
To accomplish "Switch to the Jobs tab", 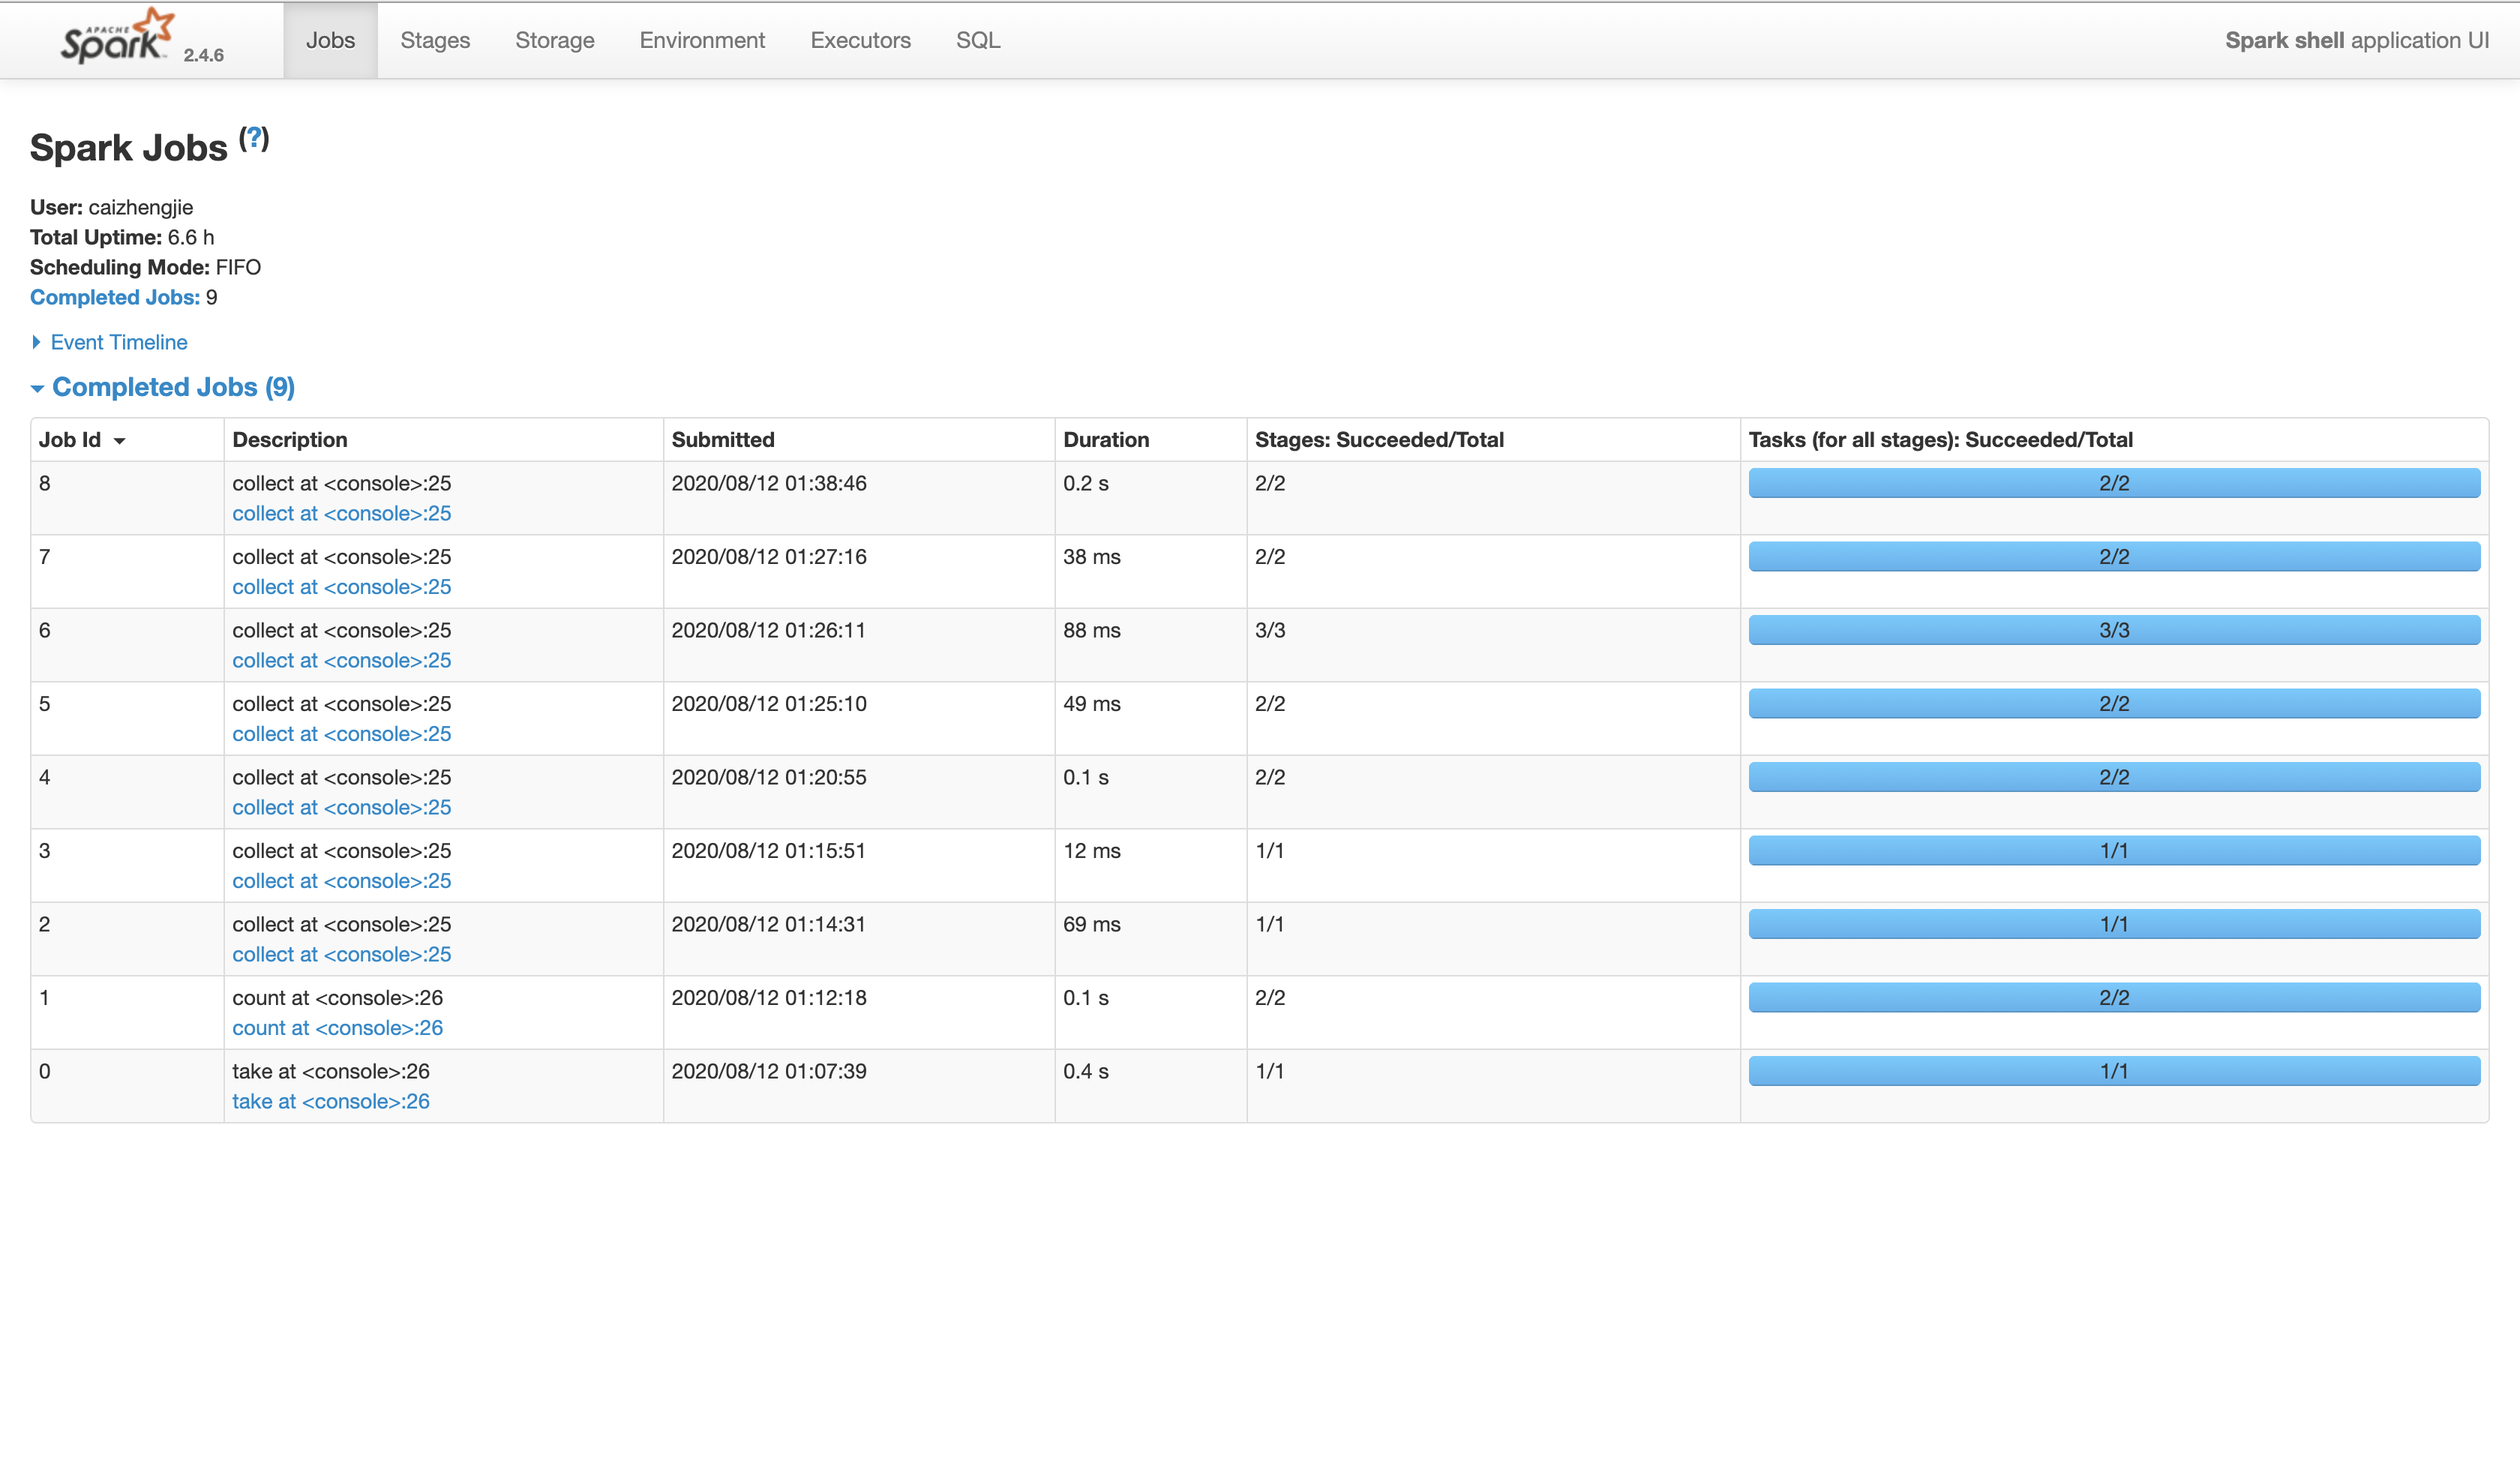I will pos(330,40).
